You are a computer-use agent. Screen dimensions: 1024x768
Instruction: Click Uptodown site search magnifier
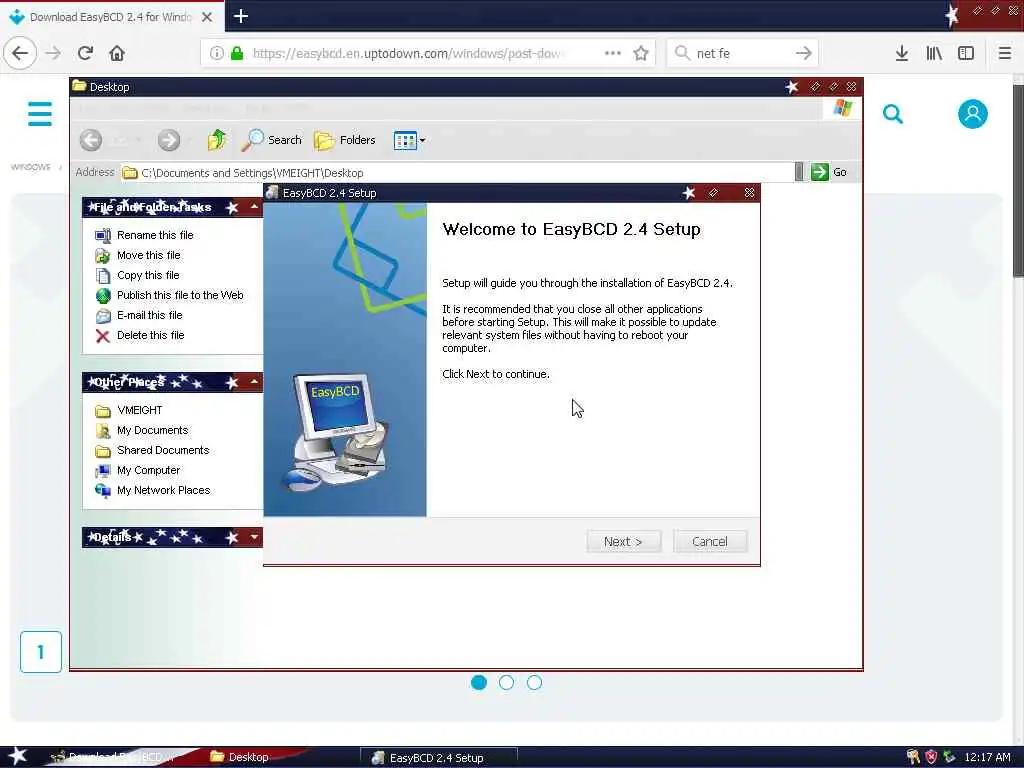click(893, 114)
